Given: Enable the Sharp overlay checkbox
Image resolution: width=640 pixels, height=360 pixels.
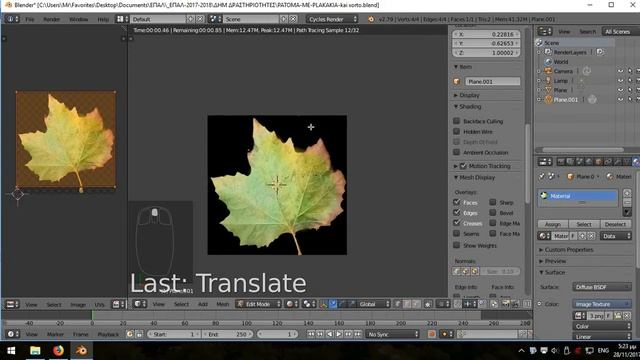Looking at the screenshot, I should 493,202.
